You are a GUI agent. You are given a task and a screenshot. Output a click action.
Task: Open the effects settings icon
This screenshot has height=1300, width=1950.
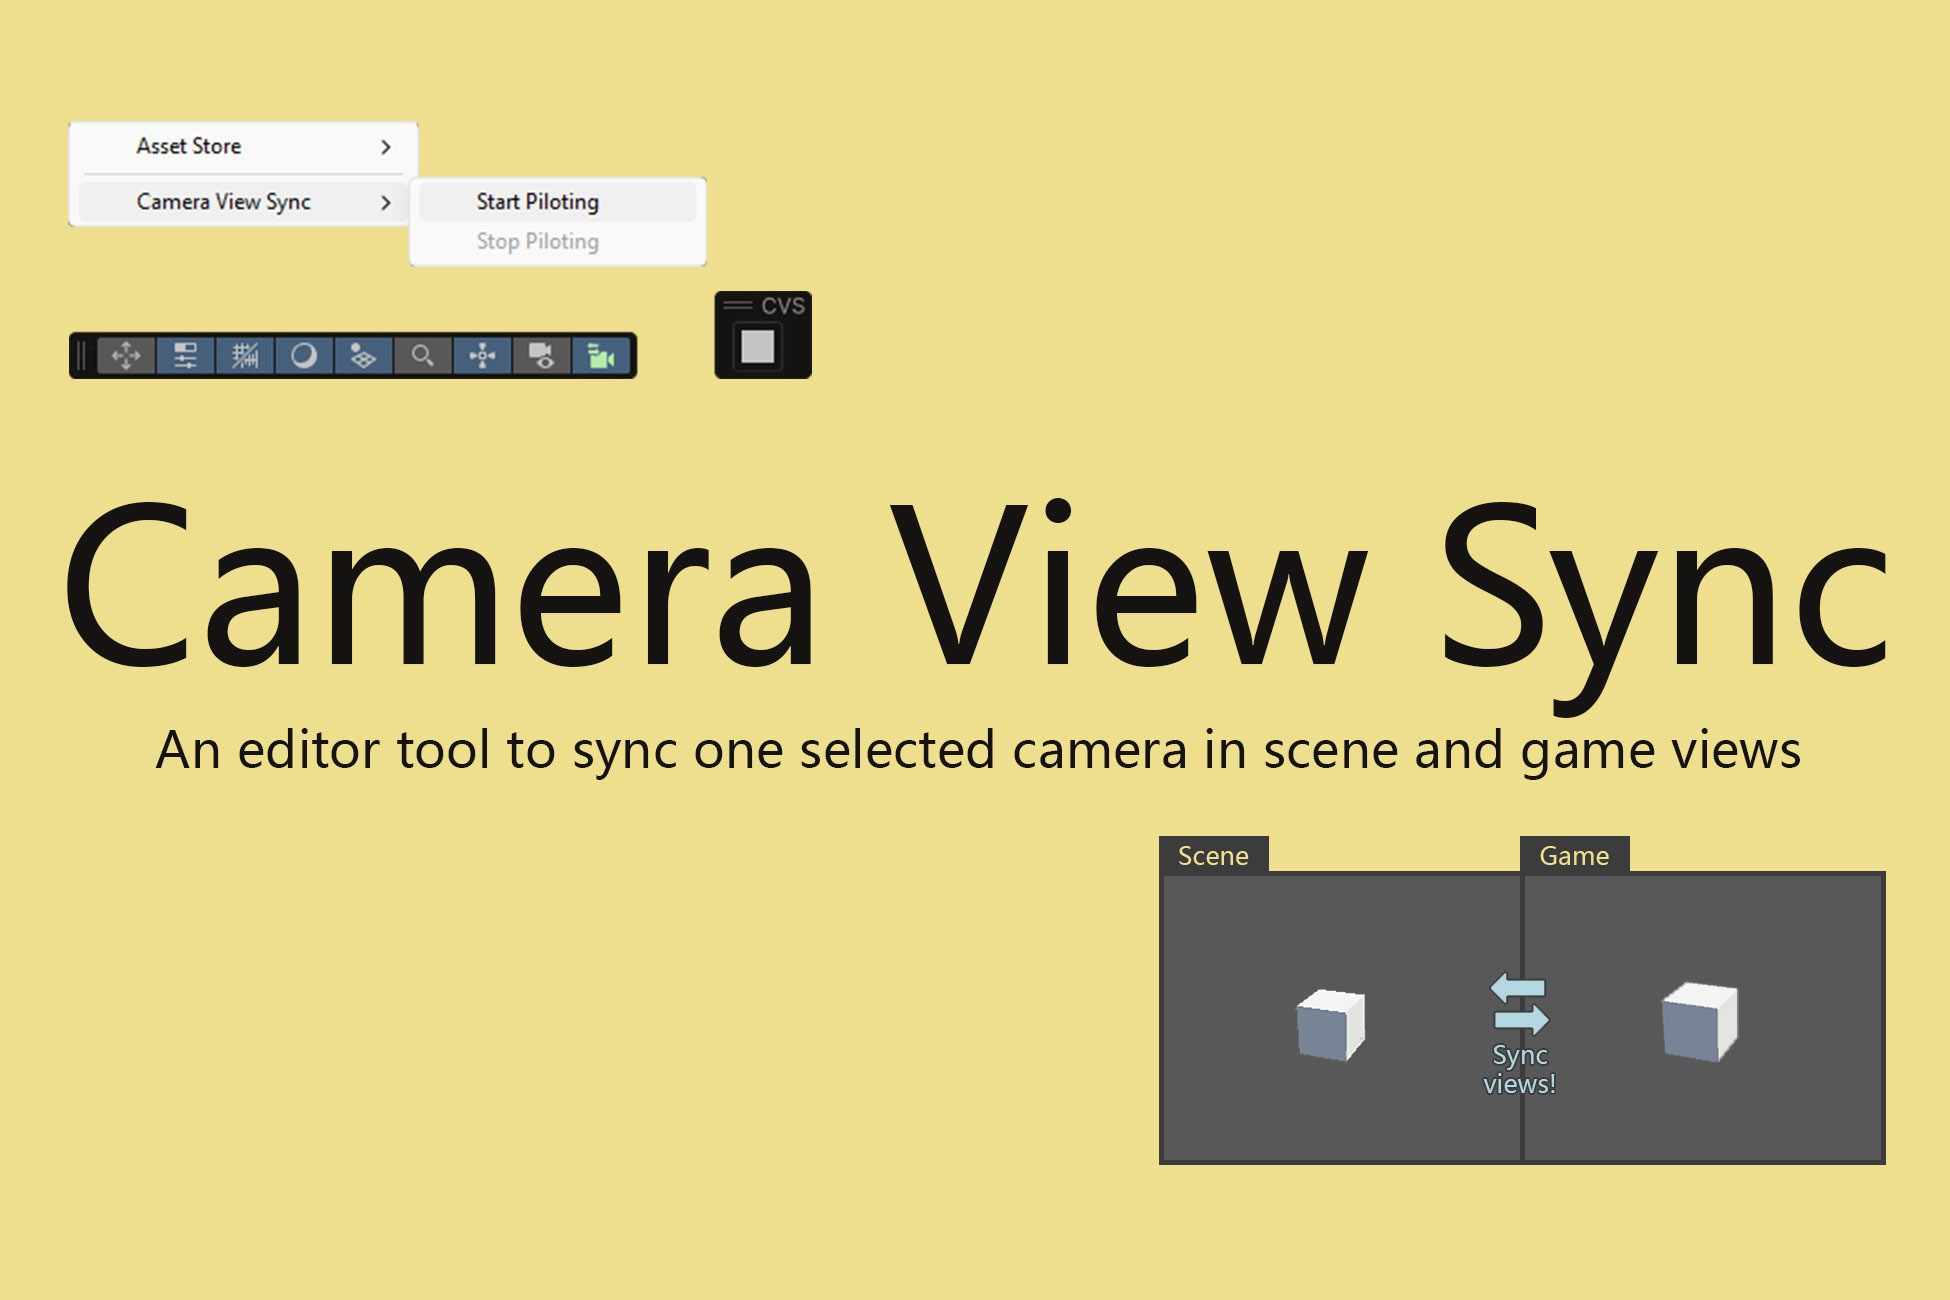click(x=185, y=357)
